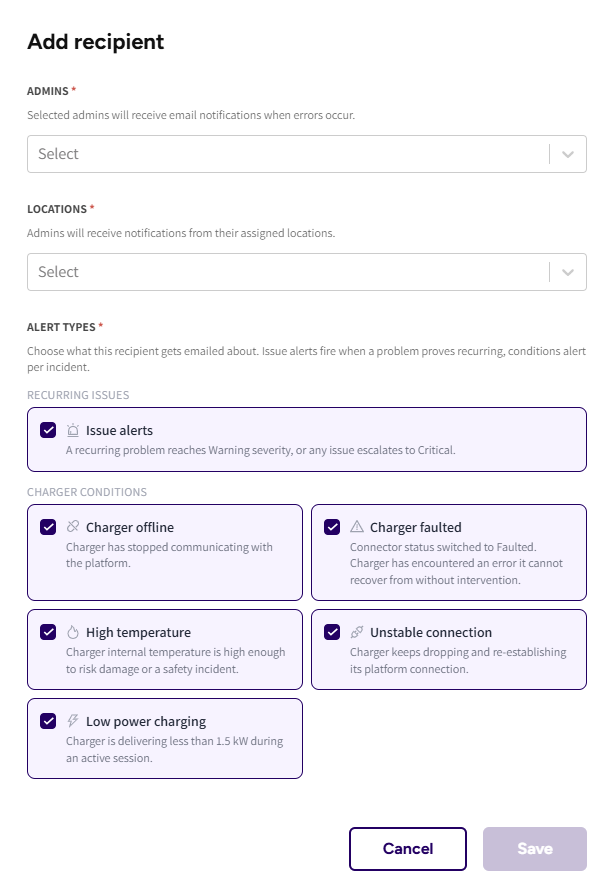Click 'Charger keeps dropping and re-establishing' description
This screenshot has width=613, height=895.
[x=458, y=660]
